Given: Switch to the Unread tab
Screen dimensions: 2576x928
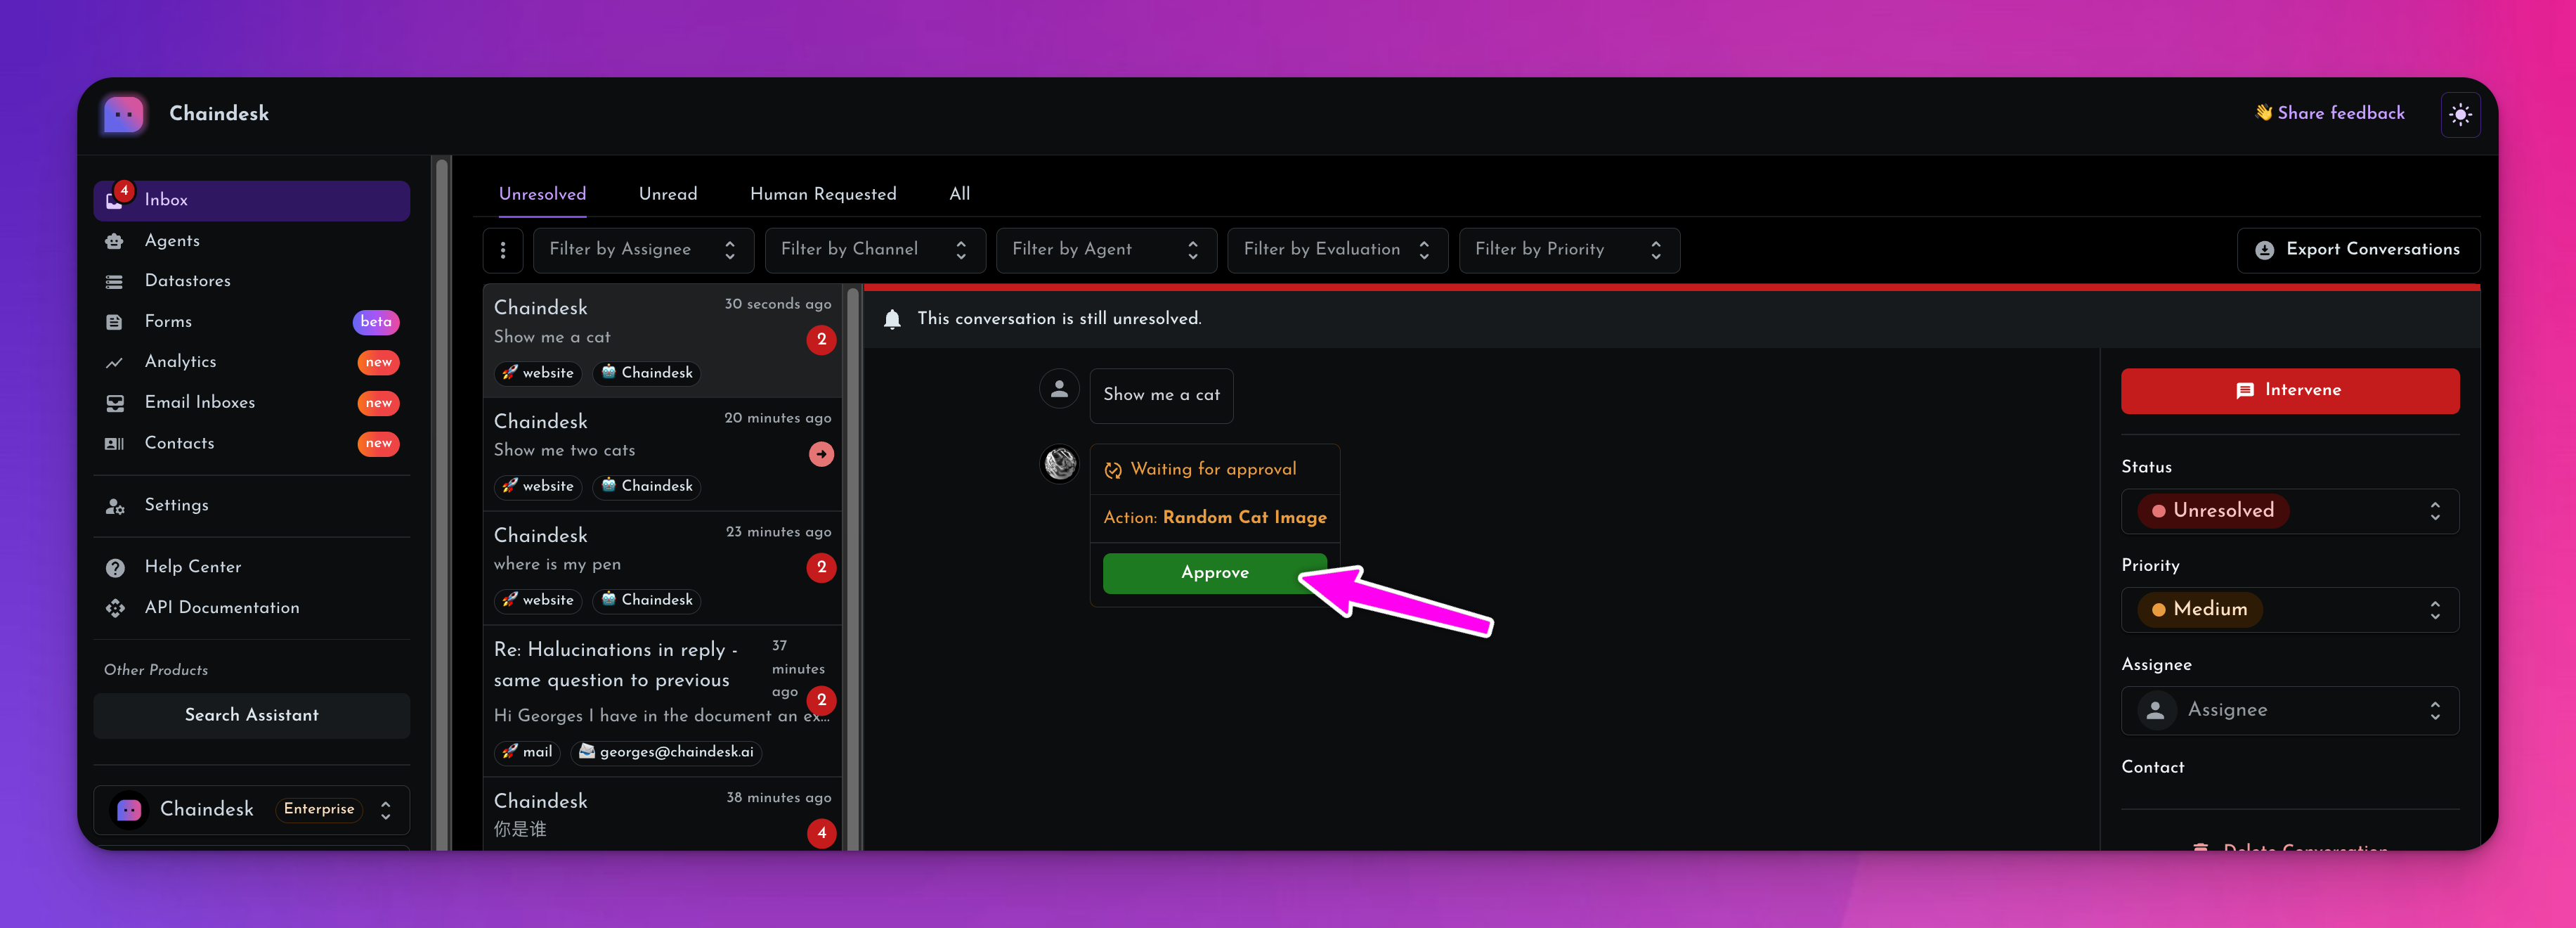Looking at the screenshot, I should pos(668,194).
